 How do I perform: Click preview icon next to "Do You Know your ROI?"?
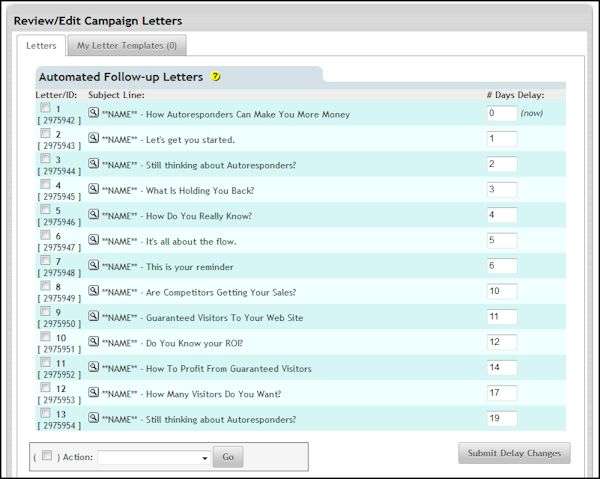pos(94,342)
